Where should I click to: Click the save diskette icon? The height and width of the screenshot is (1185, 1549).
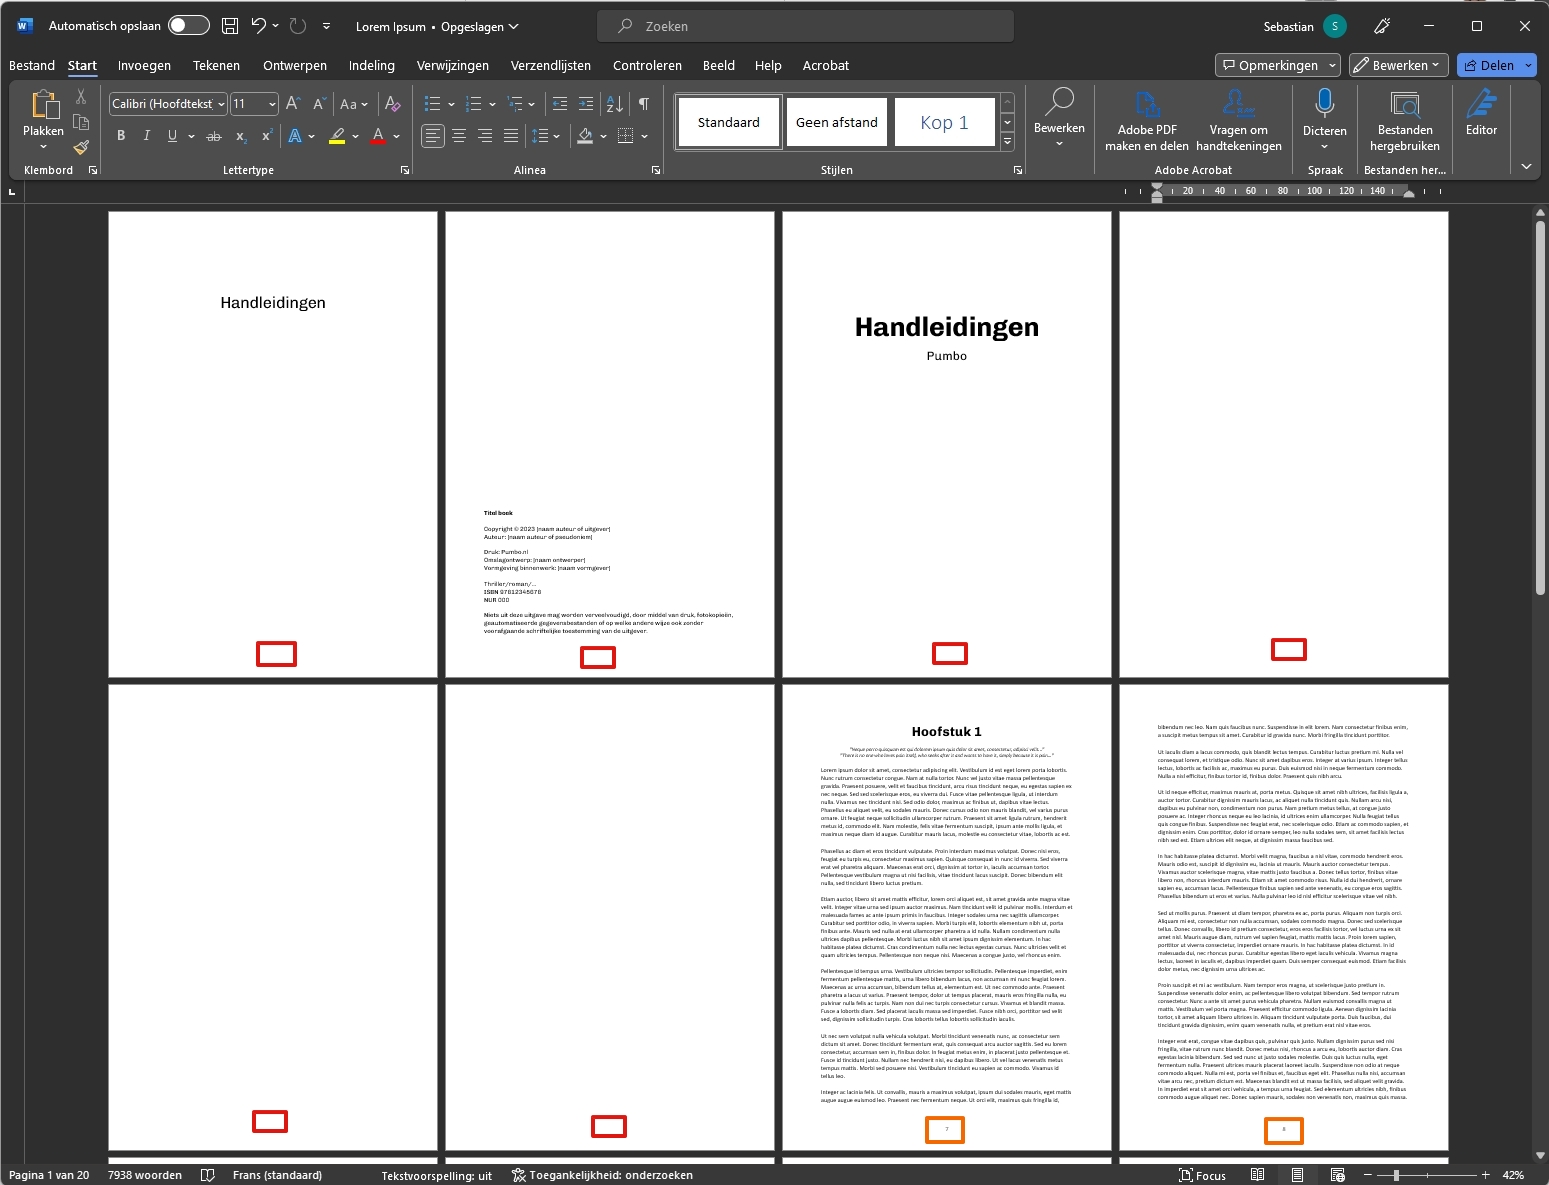coord(230,26)
